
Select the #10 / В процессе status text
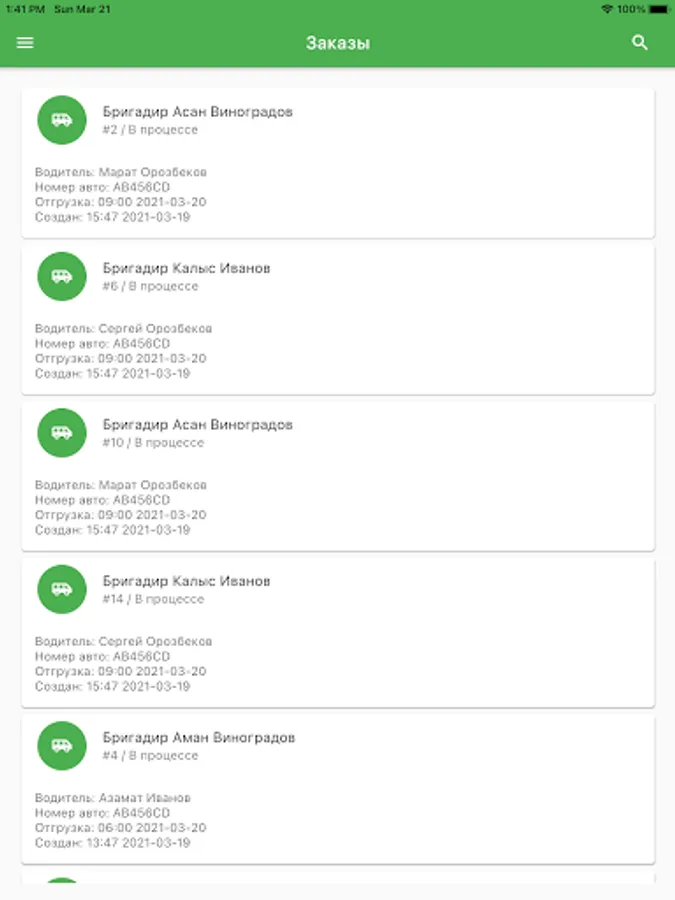point(153,442)
